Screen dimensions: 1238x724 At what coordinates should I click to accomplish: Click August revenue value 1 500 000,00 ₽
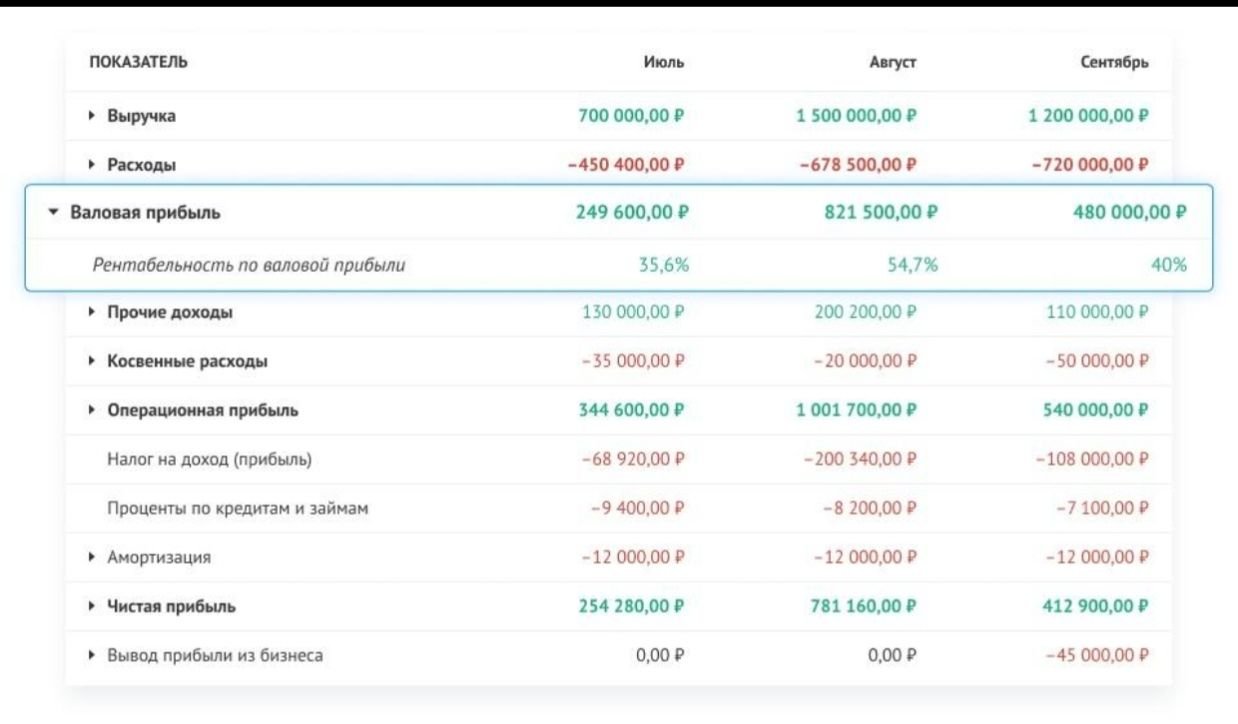(856, 116)
